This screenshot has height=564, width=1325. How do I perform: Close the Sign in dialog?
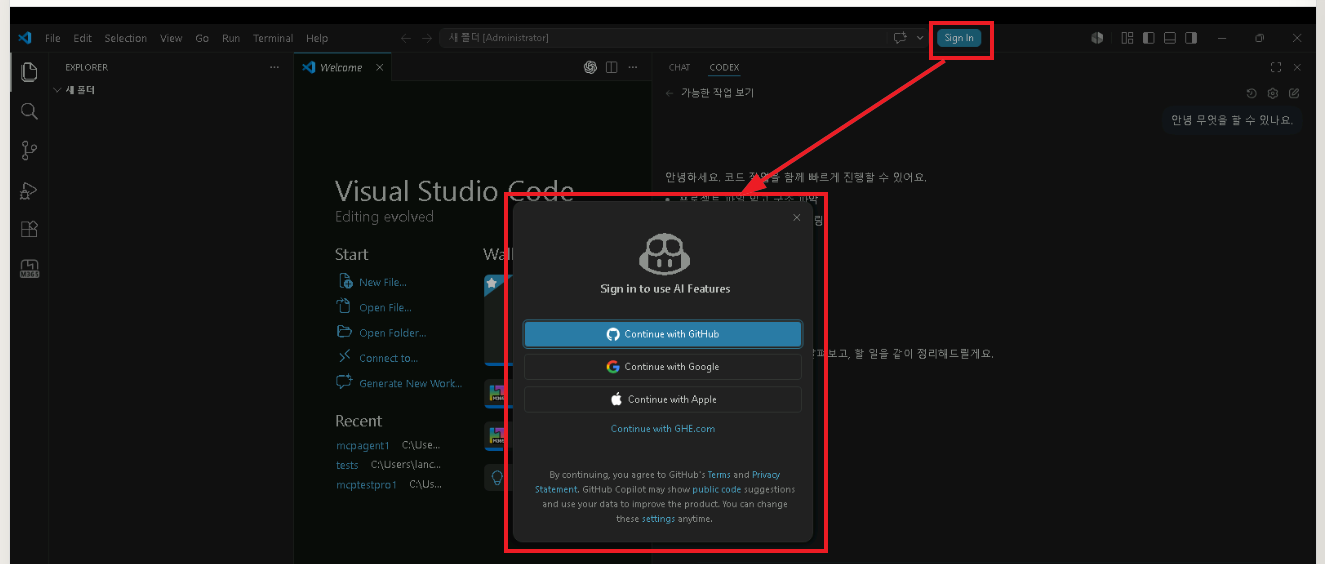tap(796, 217)
